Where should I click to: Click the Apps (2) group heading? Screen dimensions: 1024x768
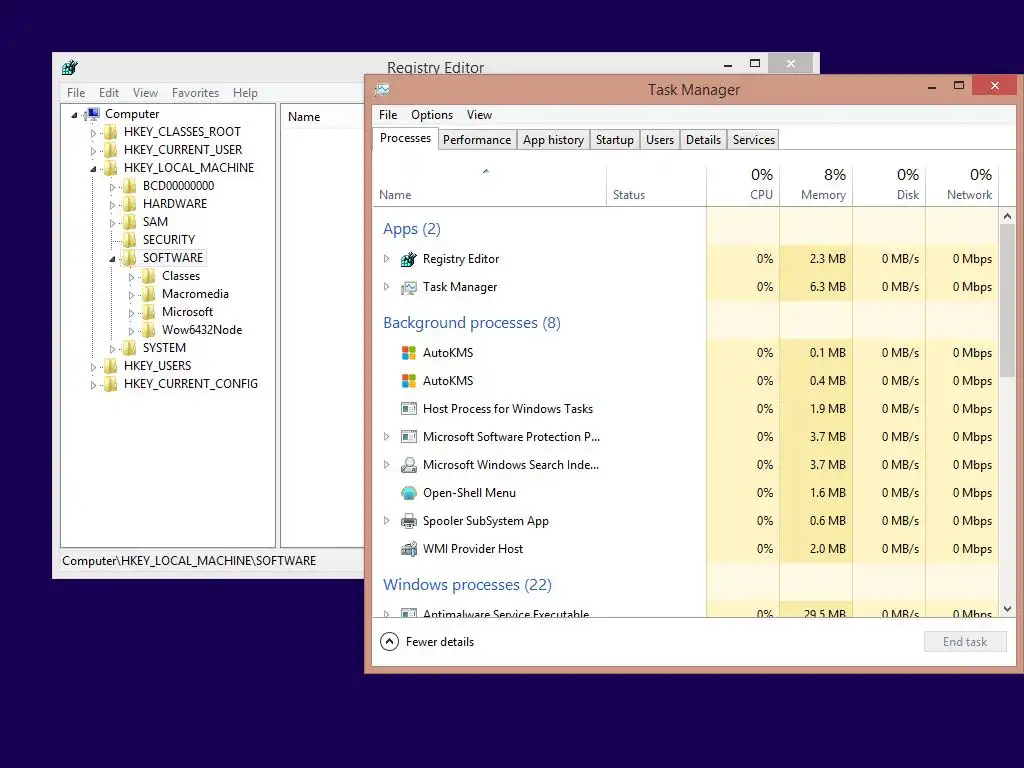pyautogui.click(x=411, y=229)
